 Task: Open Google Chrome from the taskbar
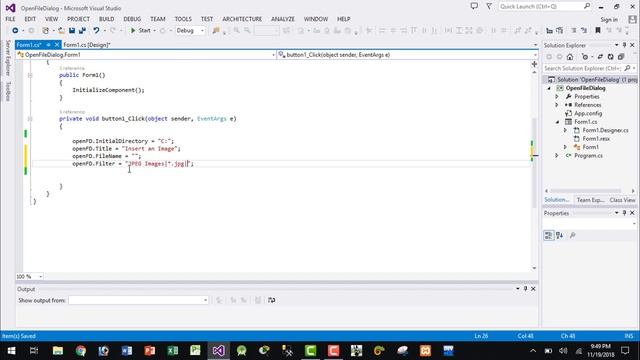pyautogui.click(x=81, y=351)
